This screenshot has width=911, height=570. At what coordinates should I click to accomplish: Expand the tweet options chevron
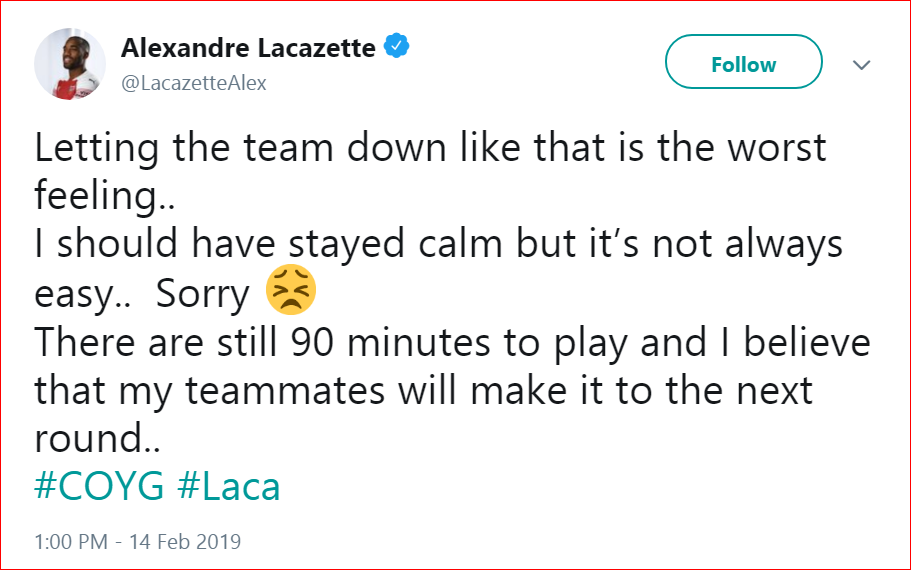coord(861,65)
